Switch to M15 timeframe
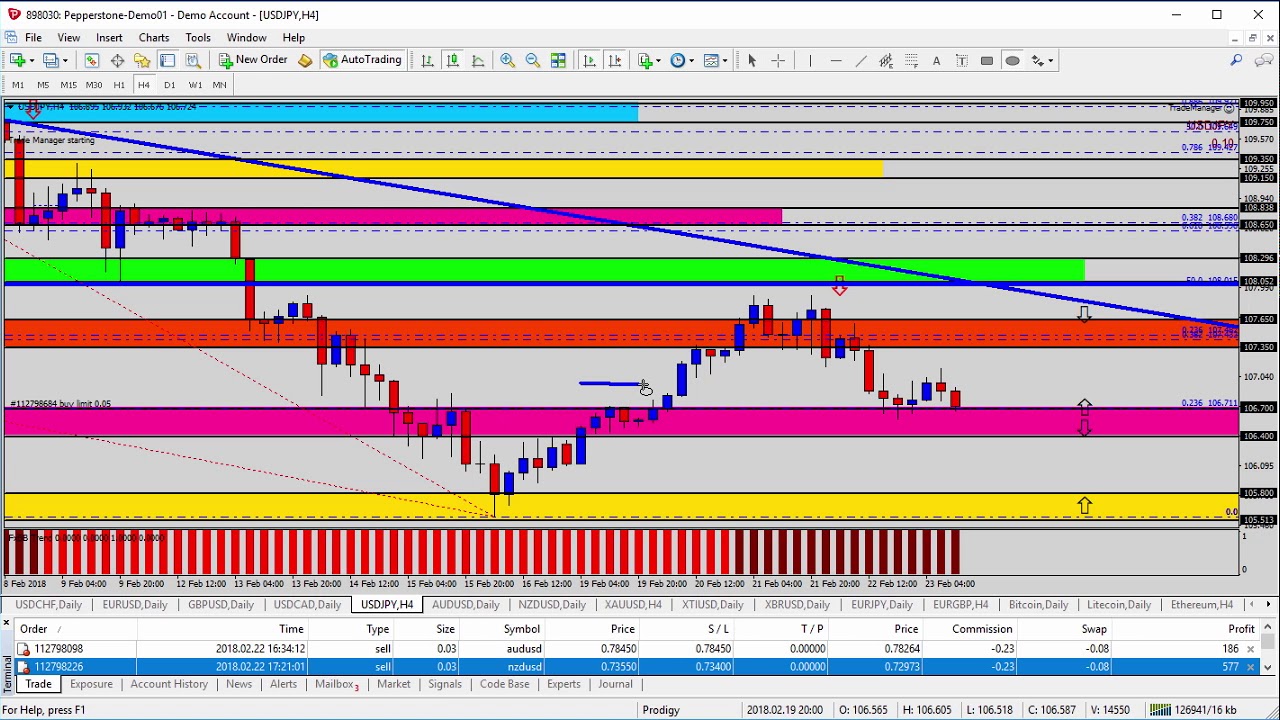Image resolution: width=1280 pixels, height=720 pixels. coord(68,85)
